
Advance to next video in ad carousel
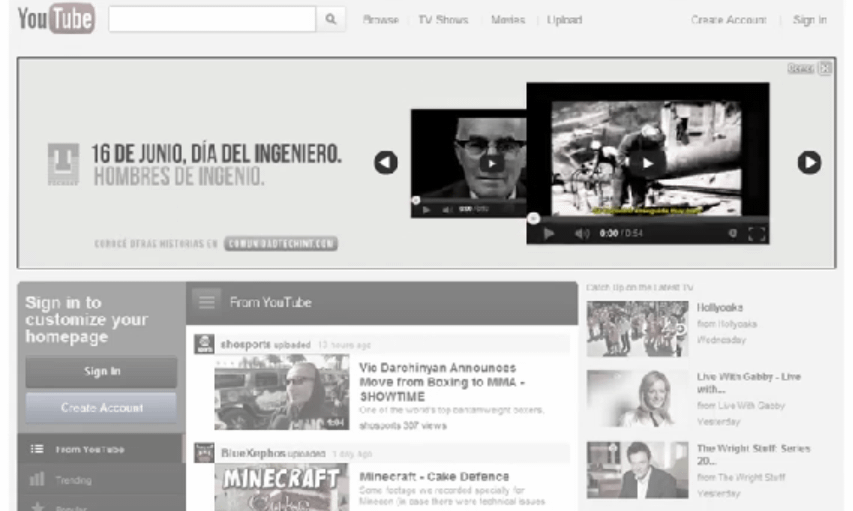[809, 162]
